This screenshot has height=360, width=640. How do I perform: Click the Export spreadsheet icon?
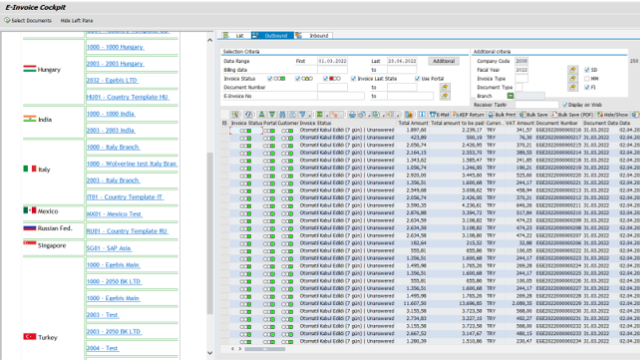(x=376, y=115)
